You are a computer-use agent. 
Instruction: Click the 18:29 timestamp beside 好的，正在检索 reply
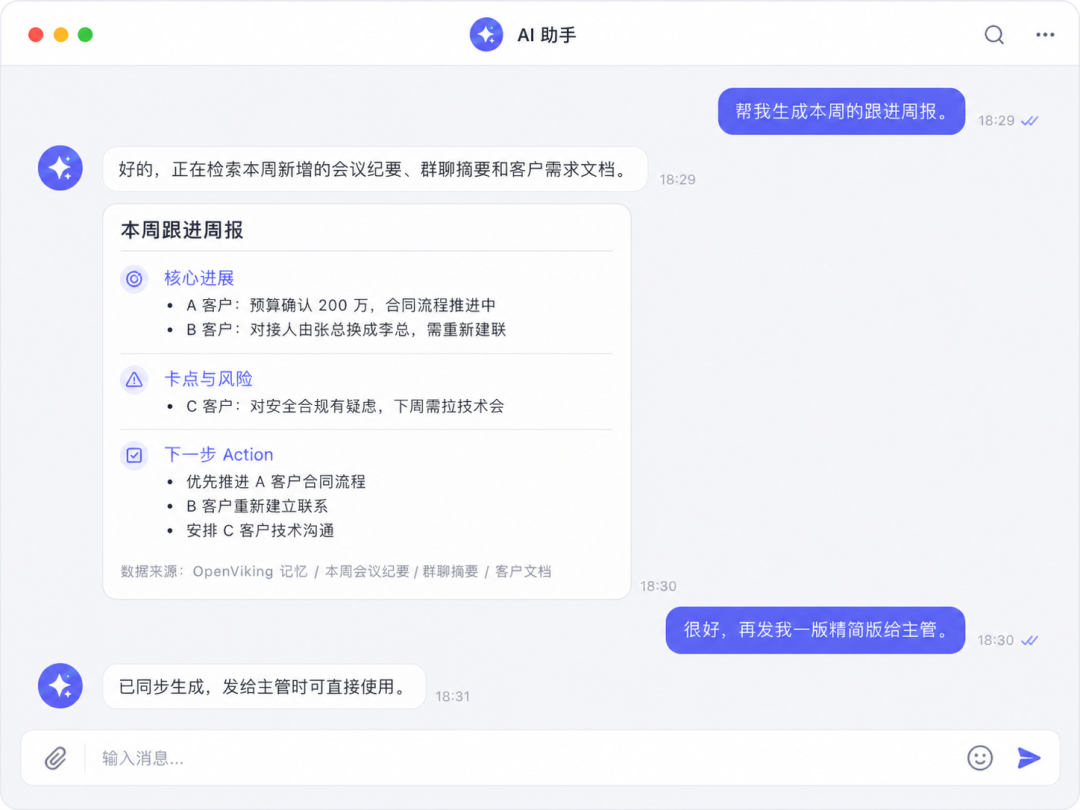[x=678, y=180]
